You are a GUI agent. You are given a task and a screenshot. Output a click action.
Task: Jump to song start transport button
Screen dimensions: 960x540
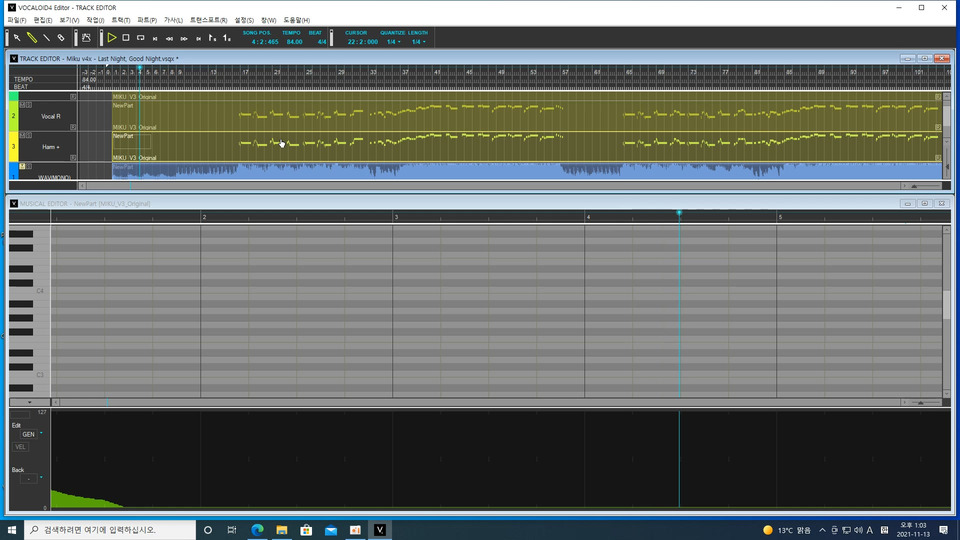(x=155, y=39)
